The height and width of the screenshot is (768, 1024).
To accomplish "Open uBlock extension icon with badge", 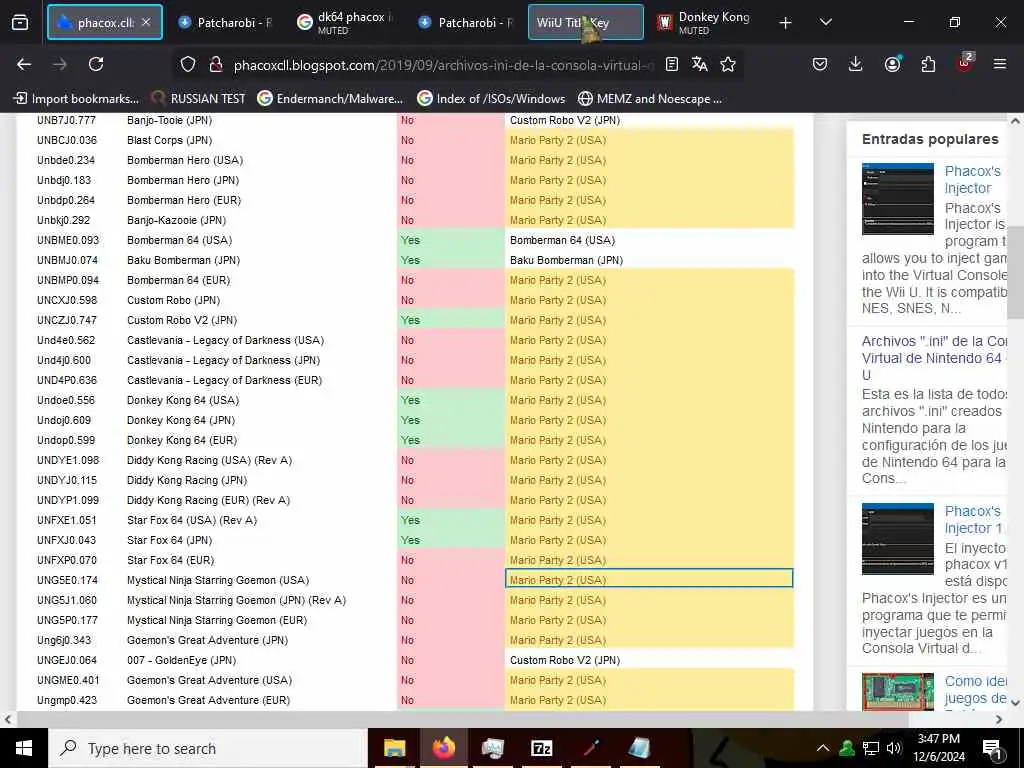I will [964, 64].
